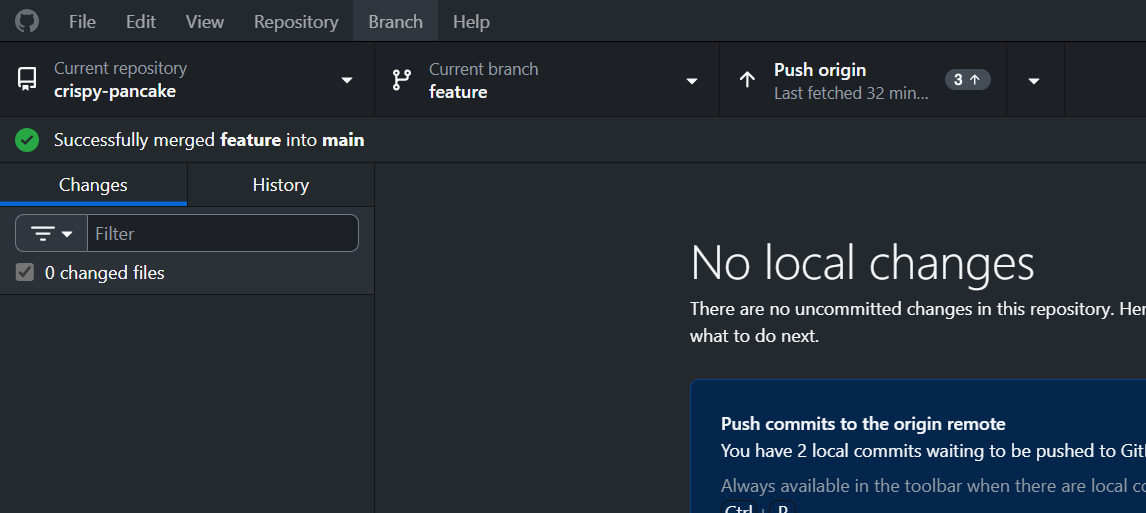The width and height of the screenshot is (1146, 513).
Task: Open the Help menu
Action: pyautogui.click(x=471, y=21)
